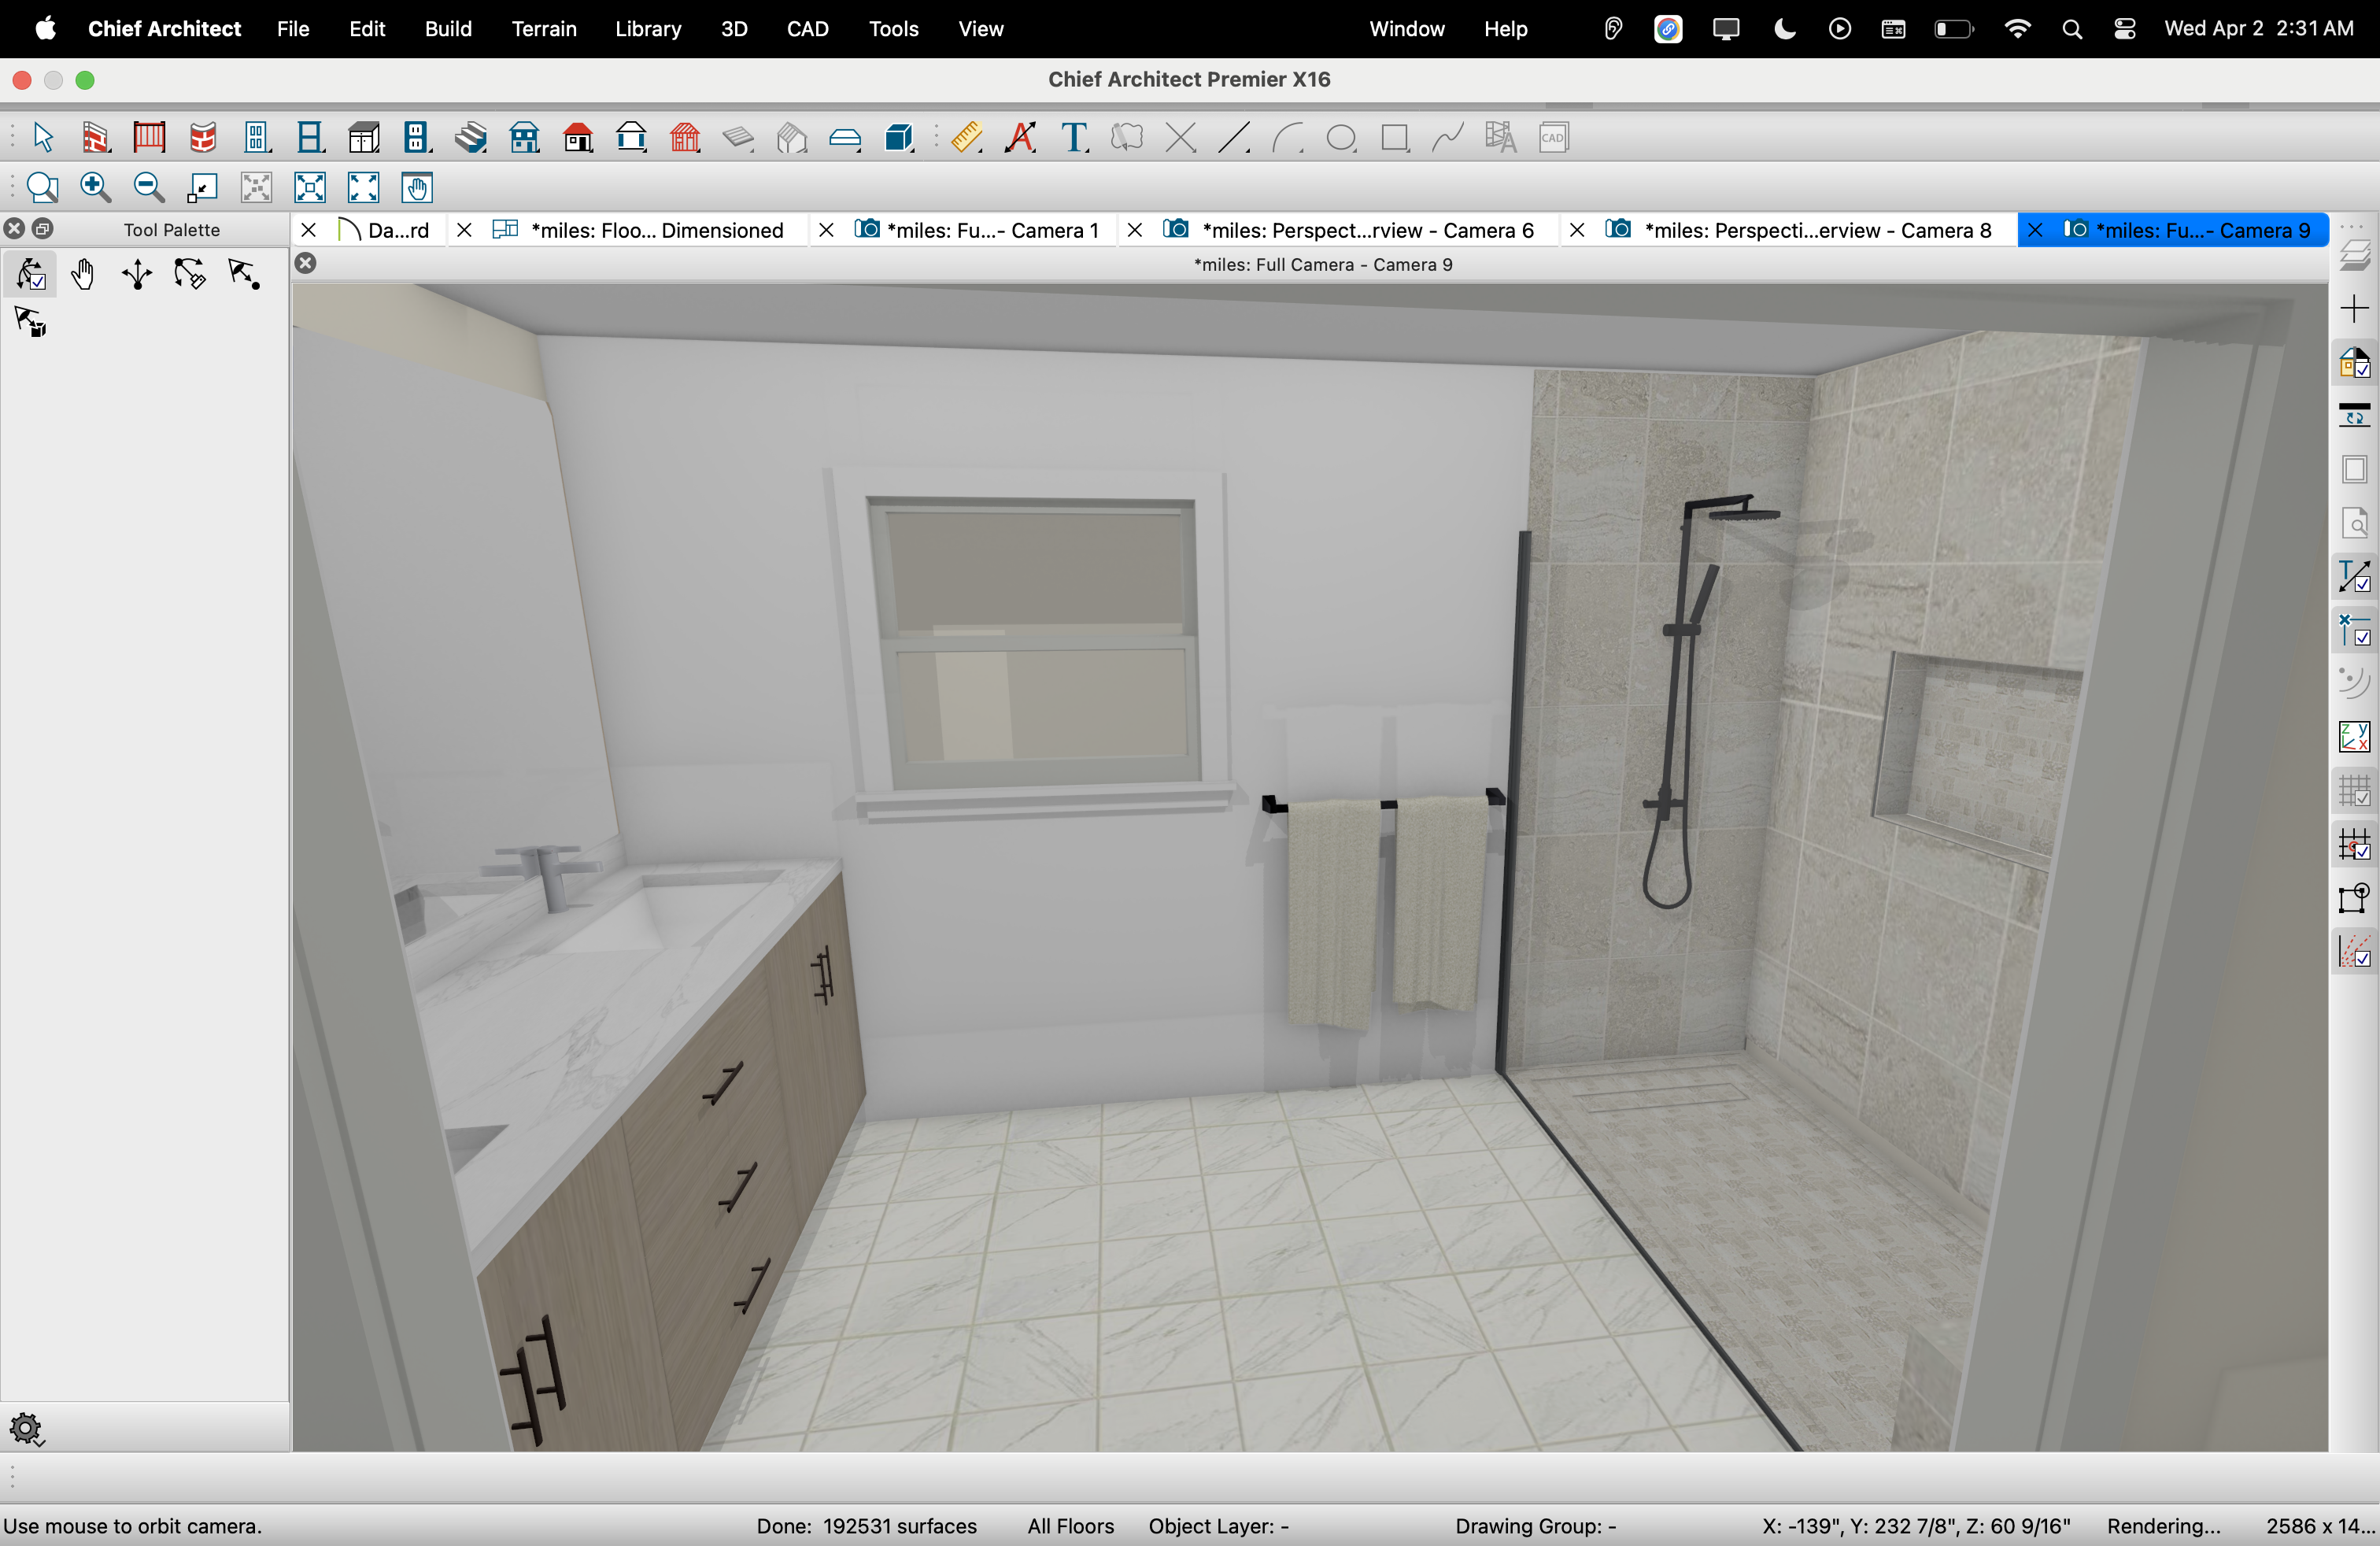The height and width of the screenshot is (1546, 2380).
Task: Switch to Perspective Overview Camera 6 tab
Action: (x=1366, y=230)
